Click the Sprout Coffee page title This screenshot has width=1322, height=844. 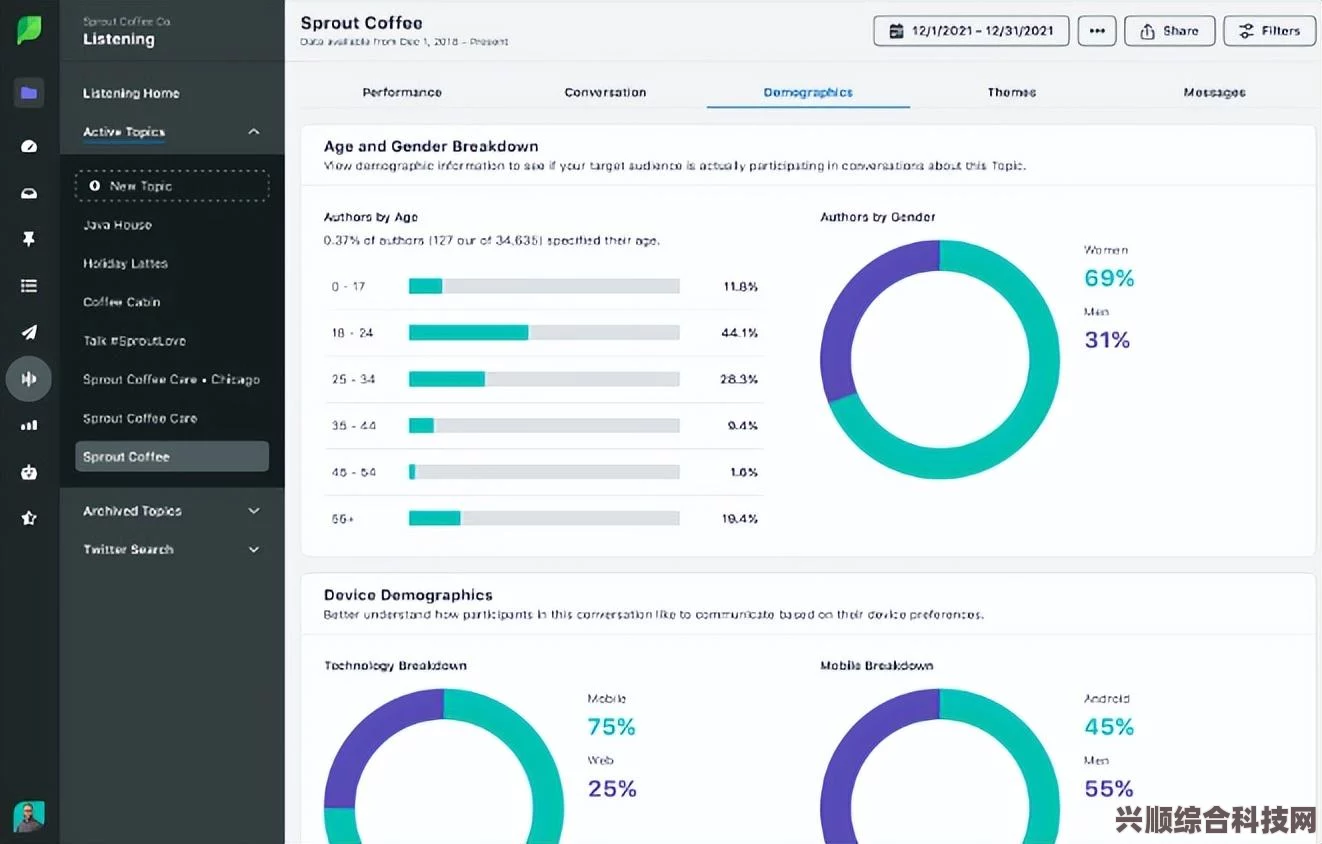pos(361,23)
